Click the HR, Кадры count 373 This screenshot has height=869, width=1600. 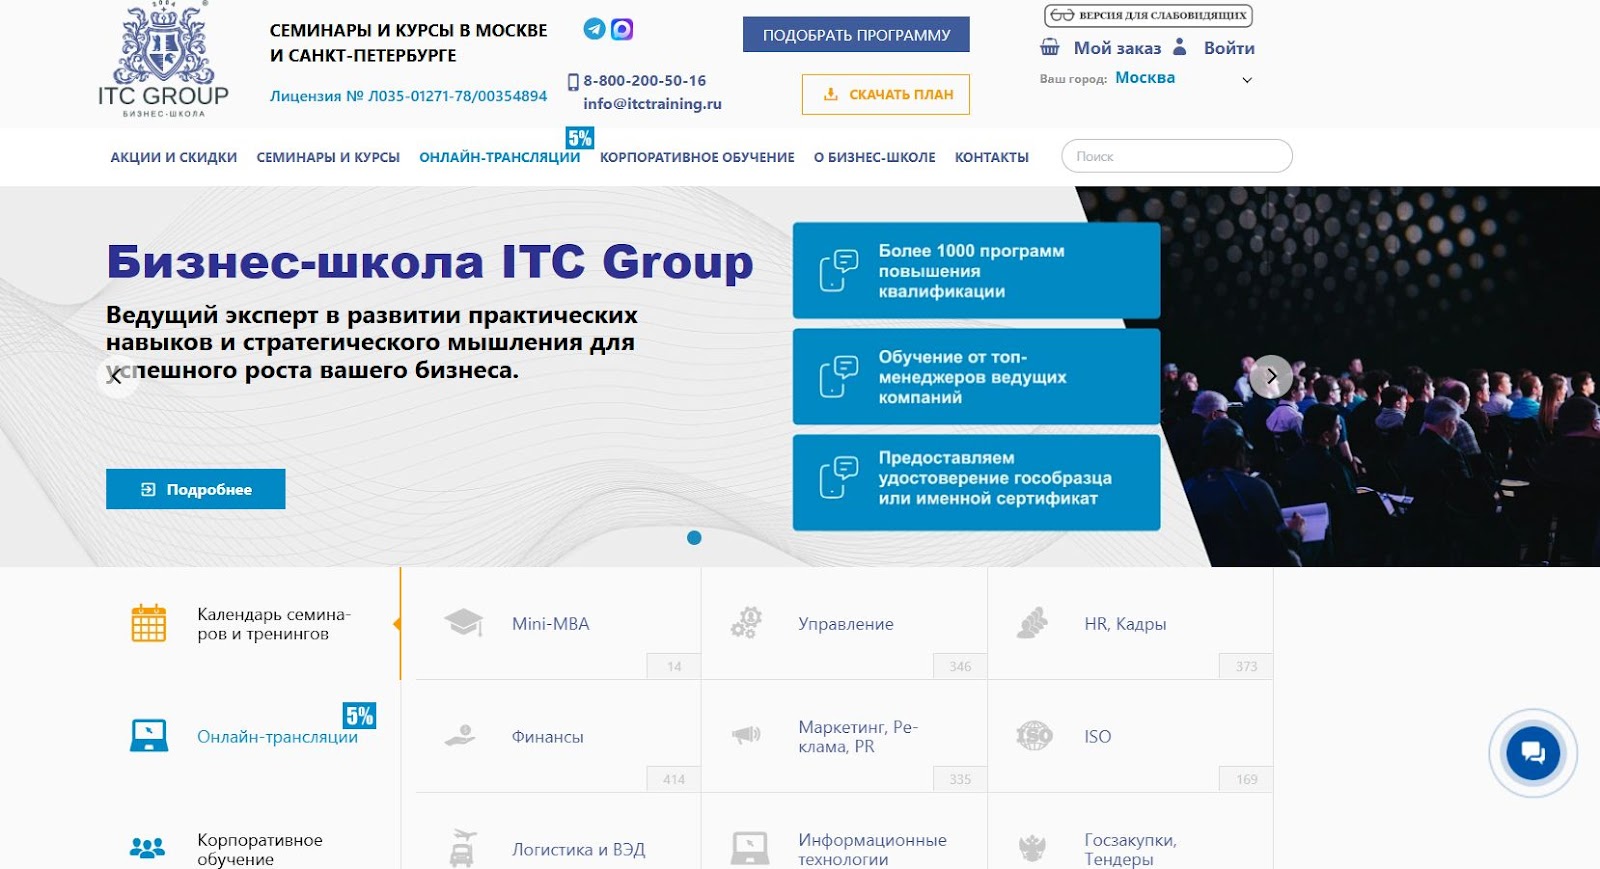coord(1246,666)
